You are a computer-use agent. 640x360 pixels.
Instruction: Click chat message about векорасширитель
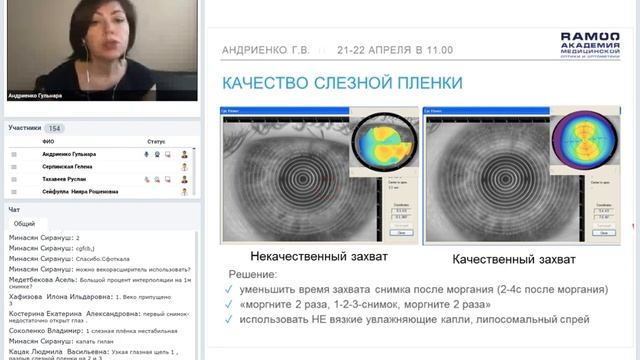pos(100,269)
